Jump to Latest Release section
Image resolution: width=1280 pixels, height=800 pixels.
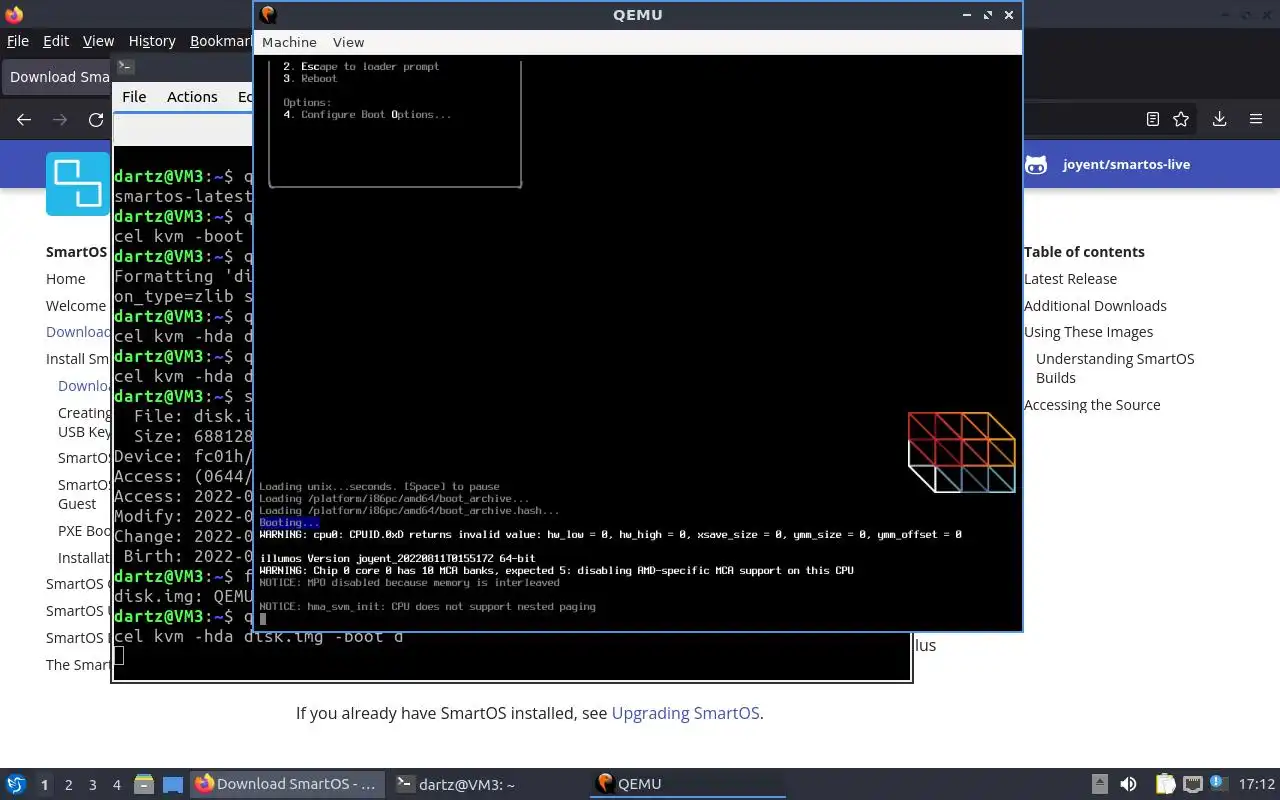tap(1070, 279)
